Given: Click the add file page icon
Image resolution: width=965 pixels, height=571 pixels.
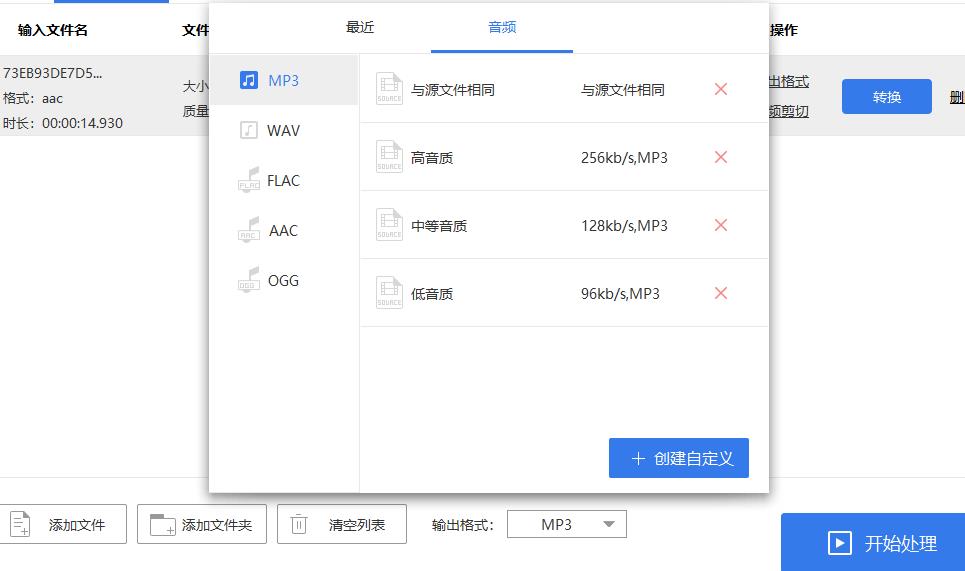Looking at the screenshot, I should coord(20,524).
